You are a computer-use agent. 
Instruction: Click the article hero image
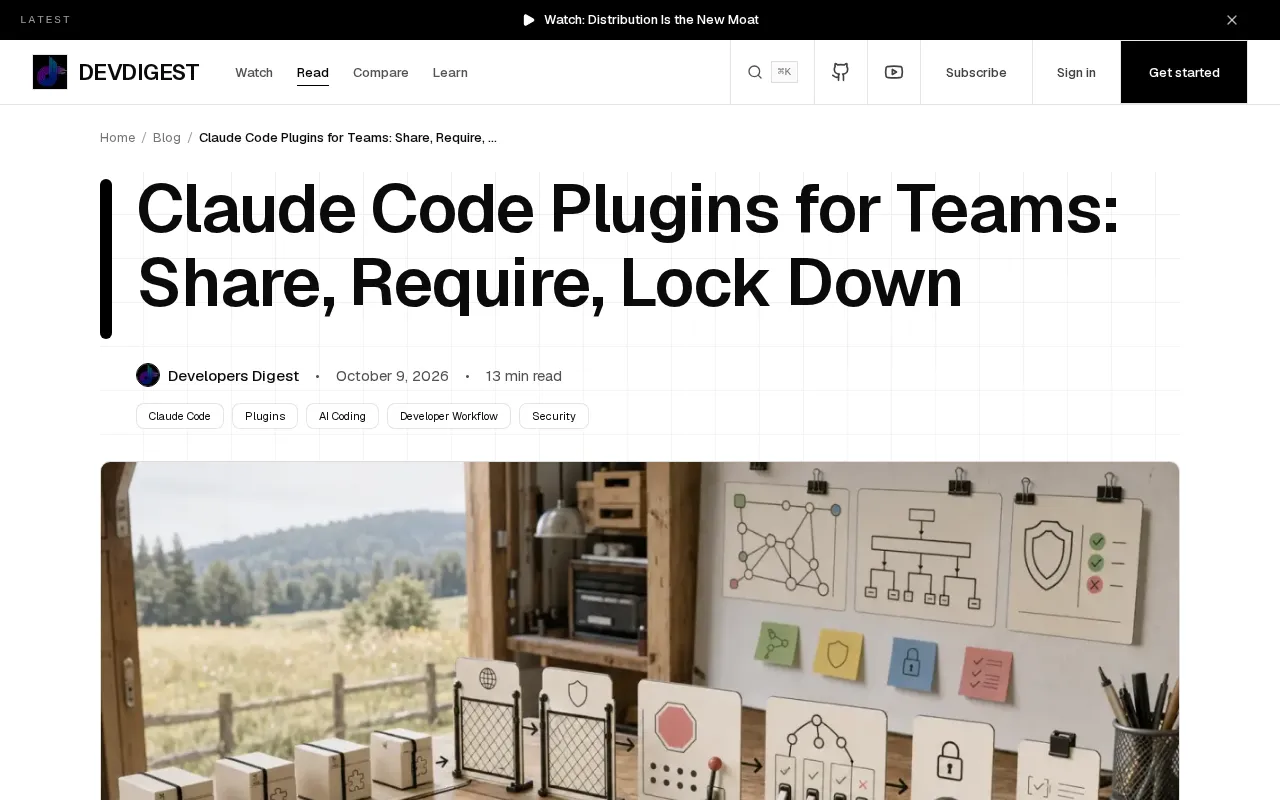[x=640, y=631]
